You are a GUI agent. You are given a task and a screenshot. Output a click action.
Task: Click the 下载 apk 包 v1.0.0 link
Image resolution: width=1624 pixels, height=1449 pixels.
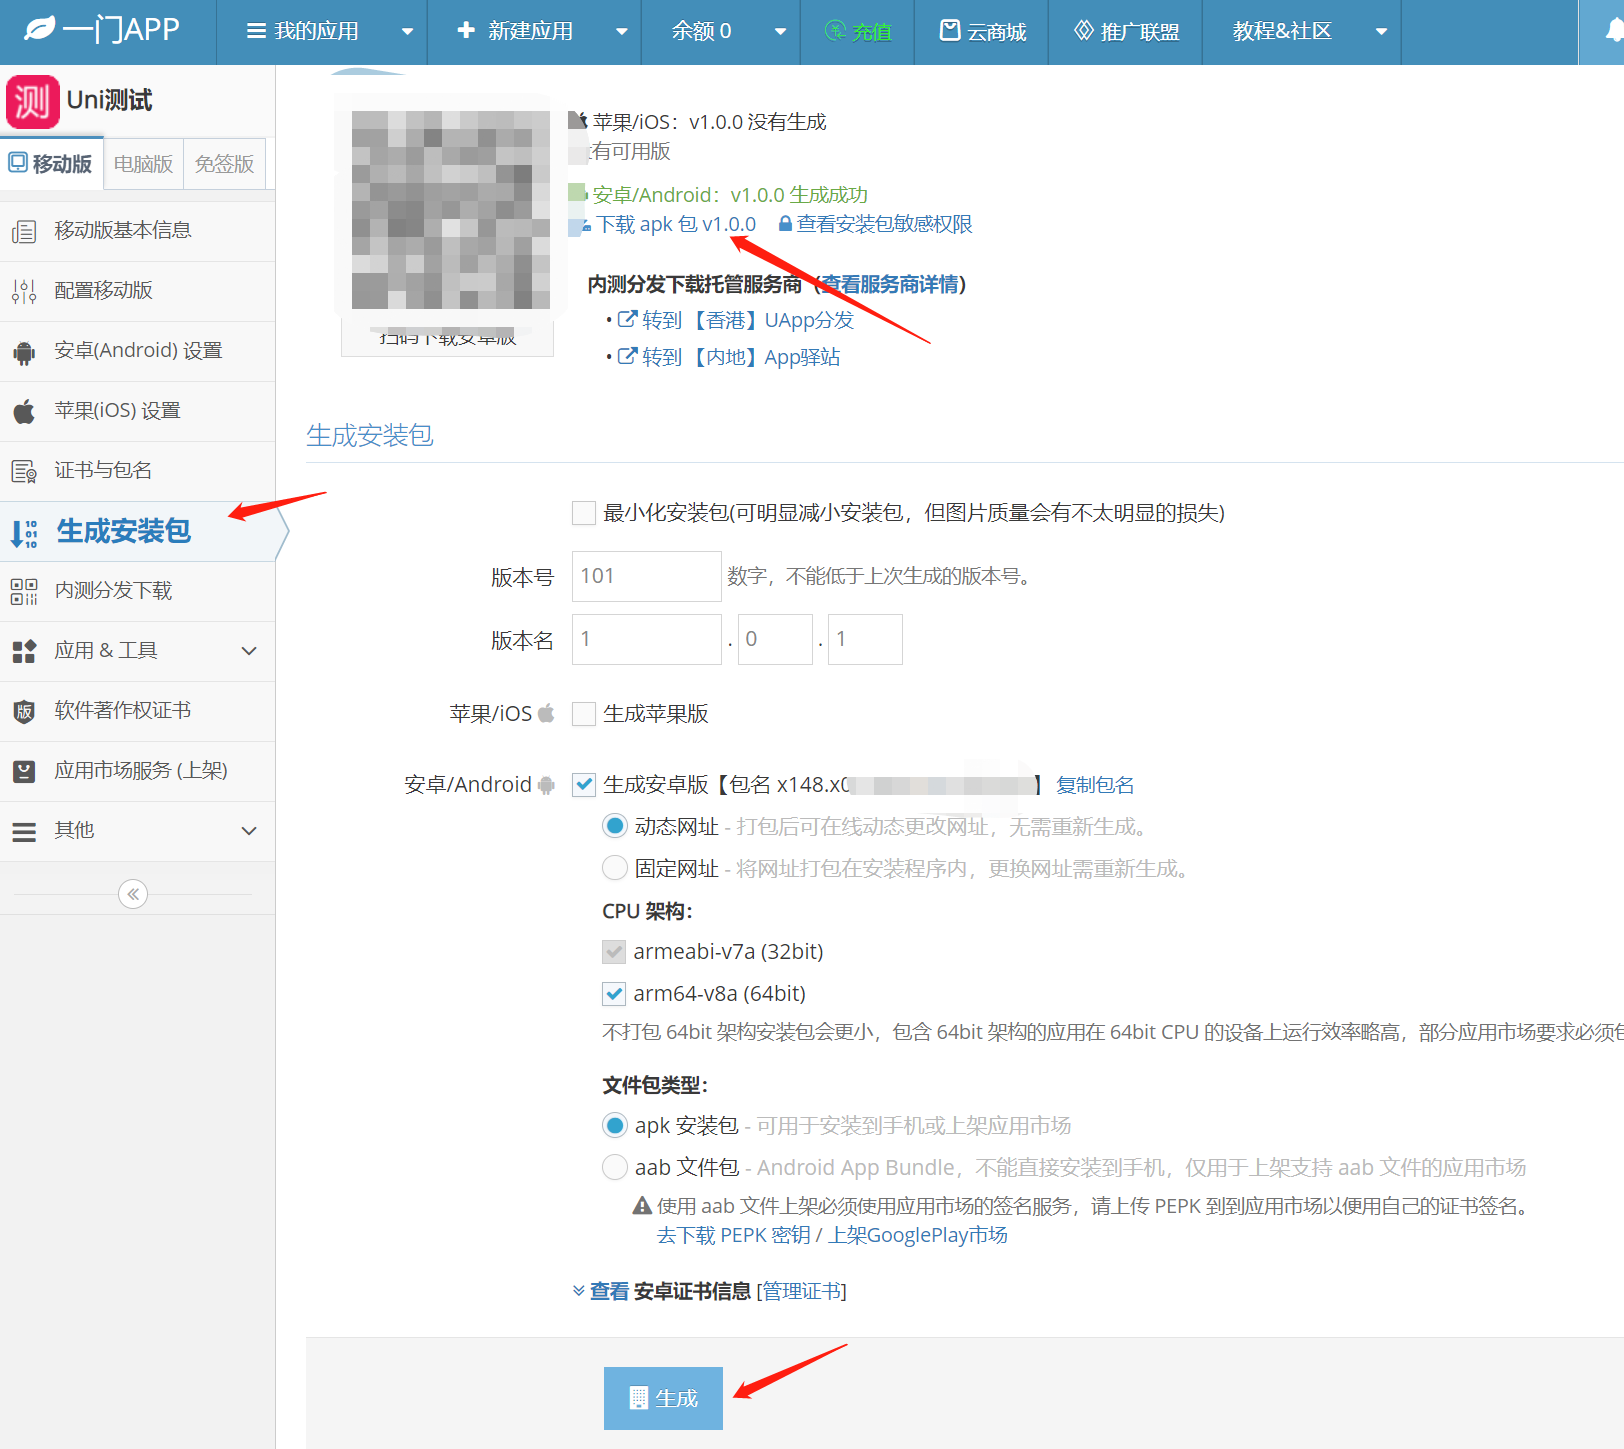[x=676, y=224]
